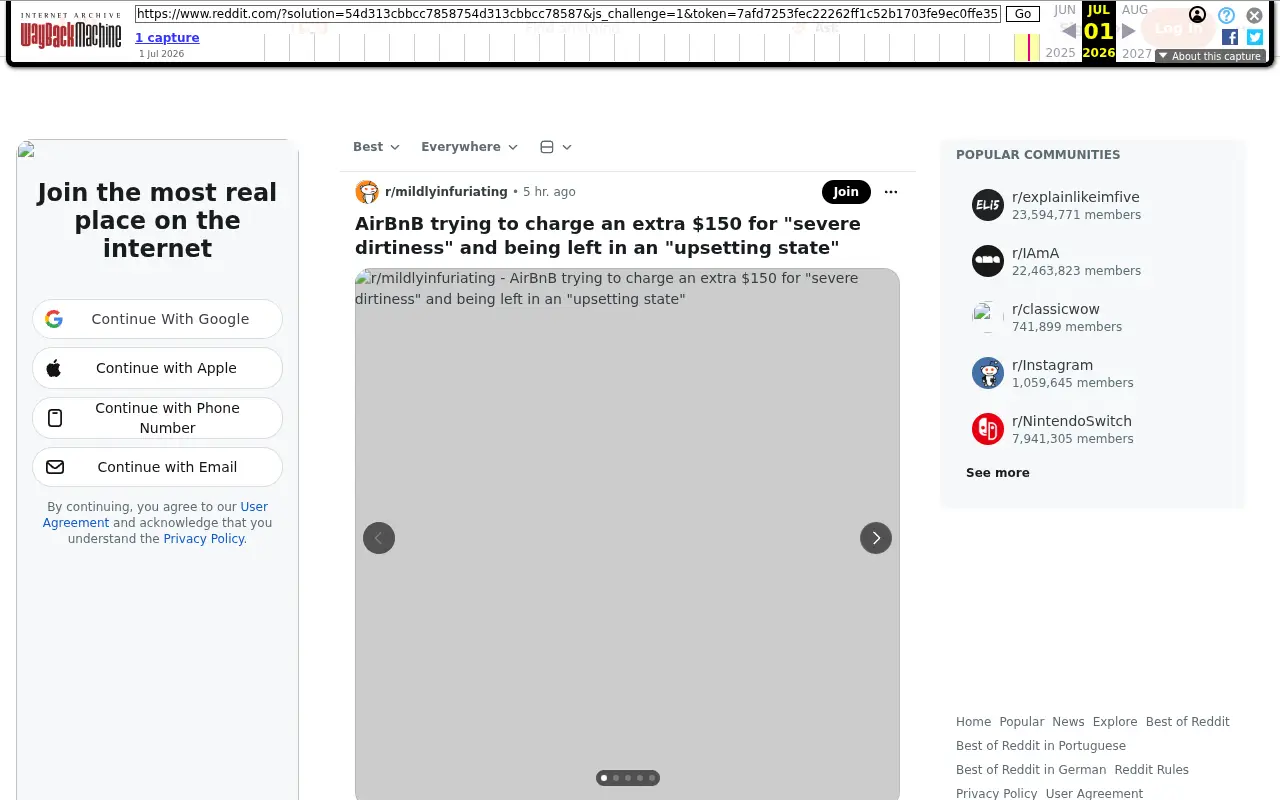Click the r/explainlikeimfive ELI5 avatar
This screenshot has height=800, width=1280.
pyautogui.click(x=988, y=205)
